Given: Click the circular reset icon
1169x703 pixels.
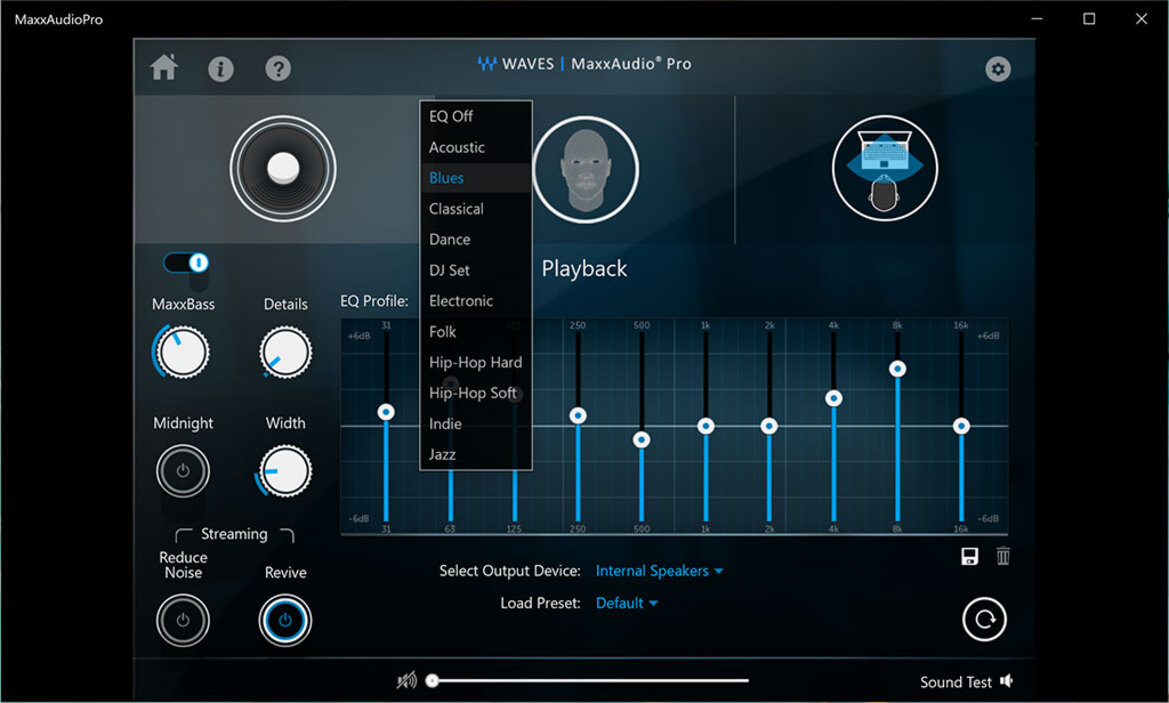Looking at the screenshot, I should 984,619.
